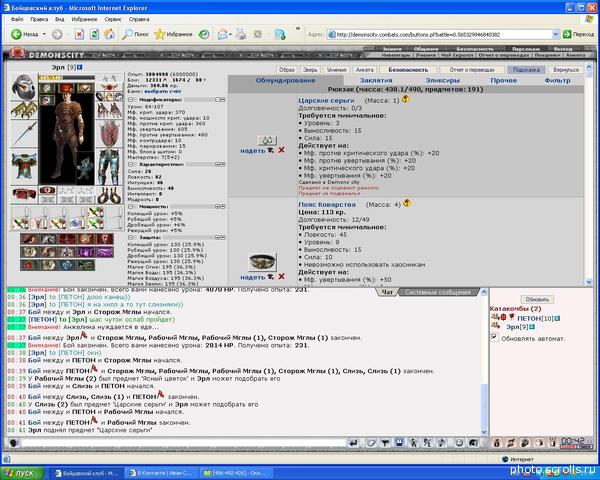Toggle the Обновлять автомат. checkbox
The width and height of the screenshot is (600, 480).
[x=495, y=337]
